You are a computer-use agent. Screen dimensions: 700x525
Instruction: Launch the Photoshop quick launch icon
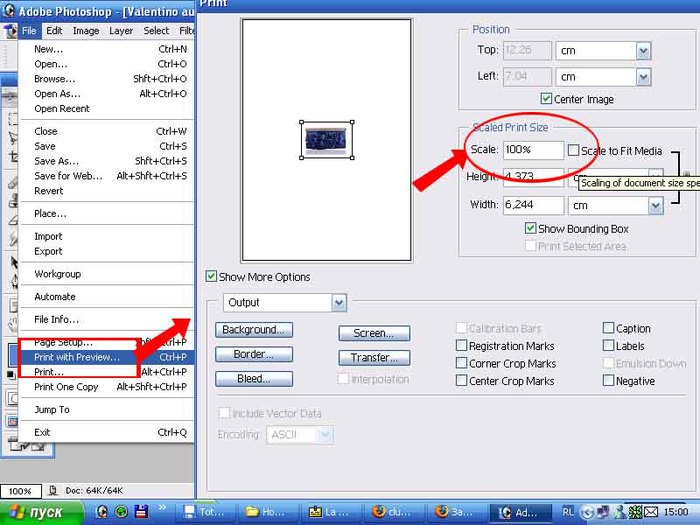tap(102, 512)
